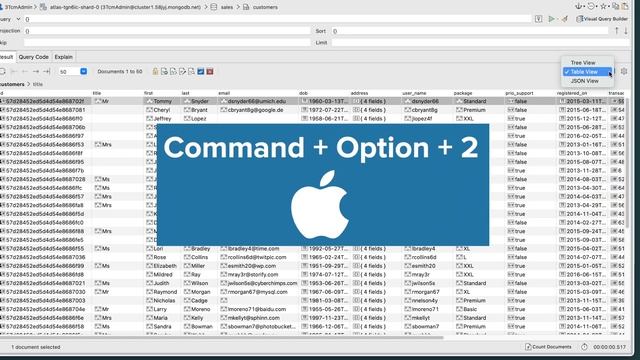Click the sort descending down arrow

pyautogui.click(x=626, y=31)
